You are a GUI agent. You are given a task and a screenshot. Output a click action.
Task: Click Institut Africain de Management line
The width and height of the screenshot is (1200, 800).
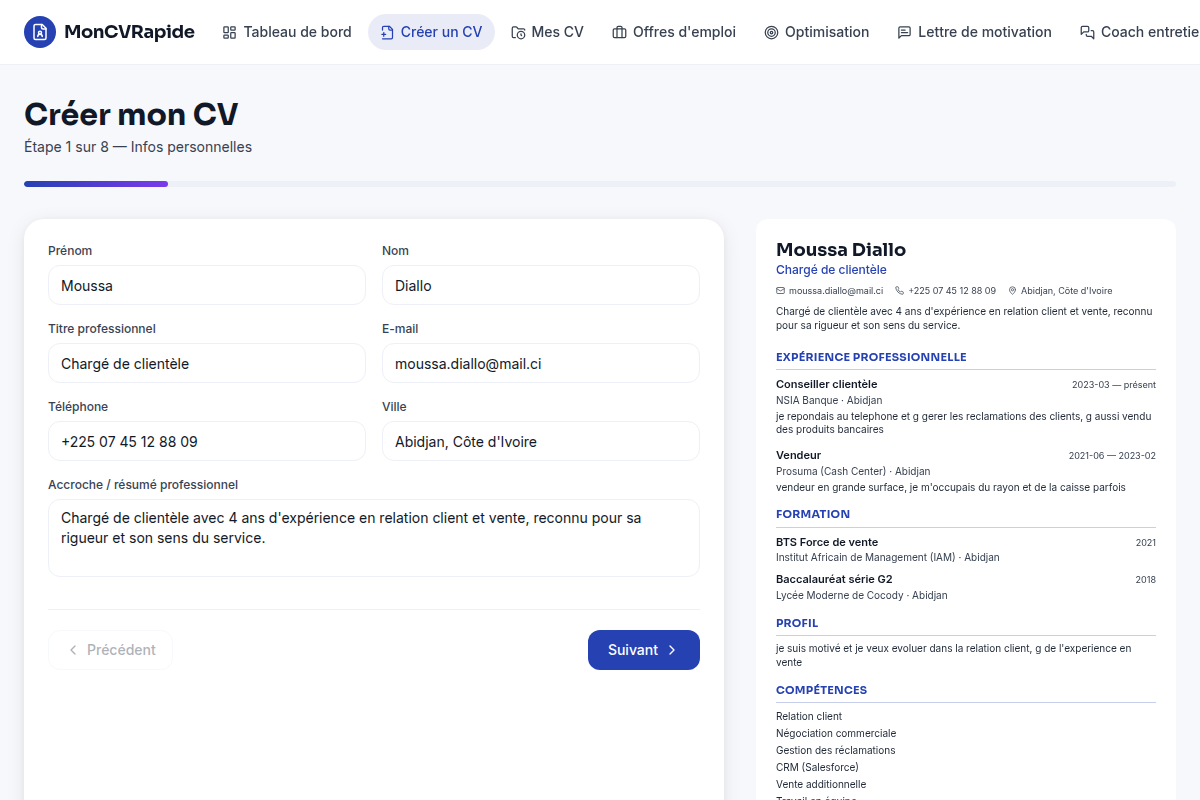click(x=888, y=558)
